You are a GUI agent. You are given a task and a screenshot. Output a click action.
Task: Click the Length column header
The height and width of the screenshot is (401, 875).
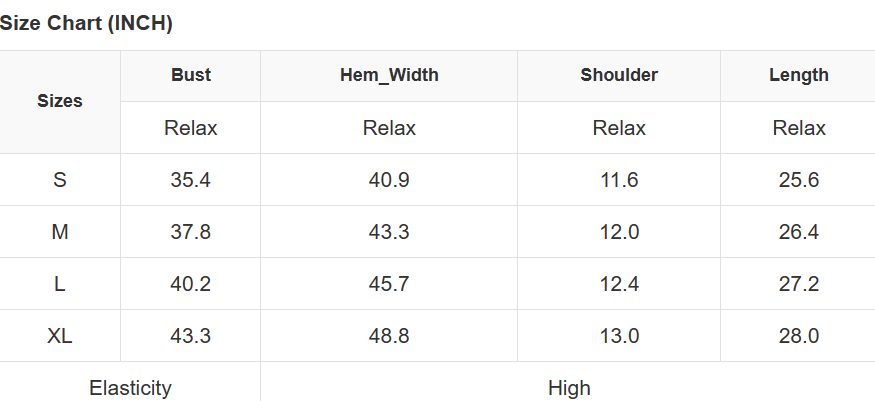pos(799,75)
